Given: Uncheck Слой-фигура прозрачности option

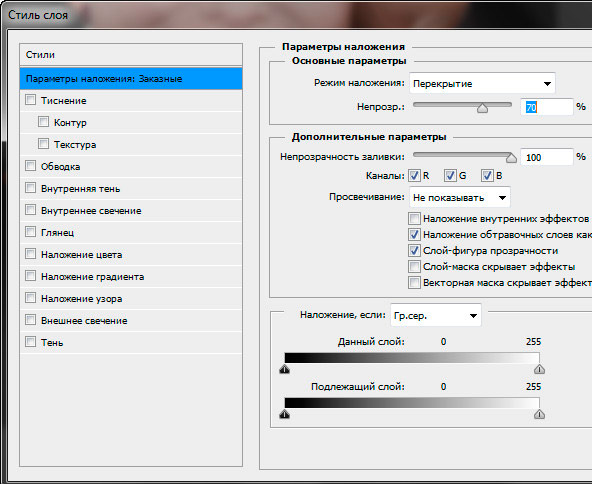Looking at the screenshot, I should [x=414, y=250].
